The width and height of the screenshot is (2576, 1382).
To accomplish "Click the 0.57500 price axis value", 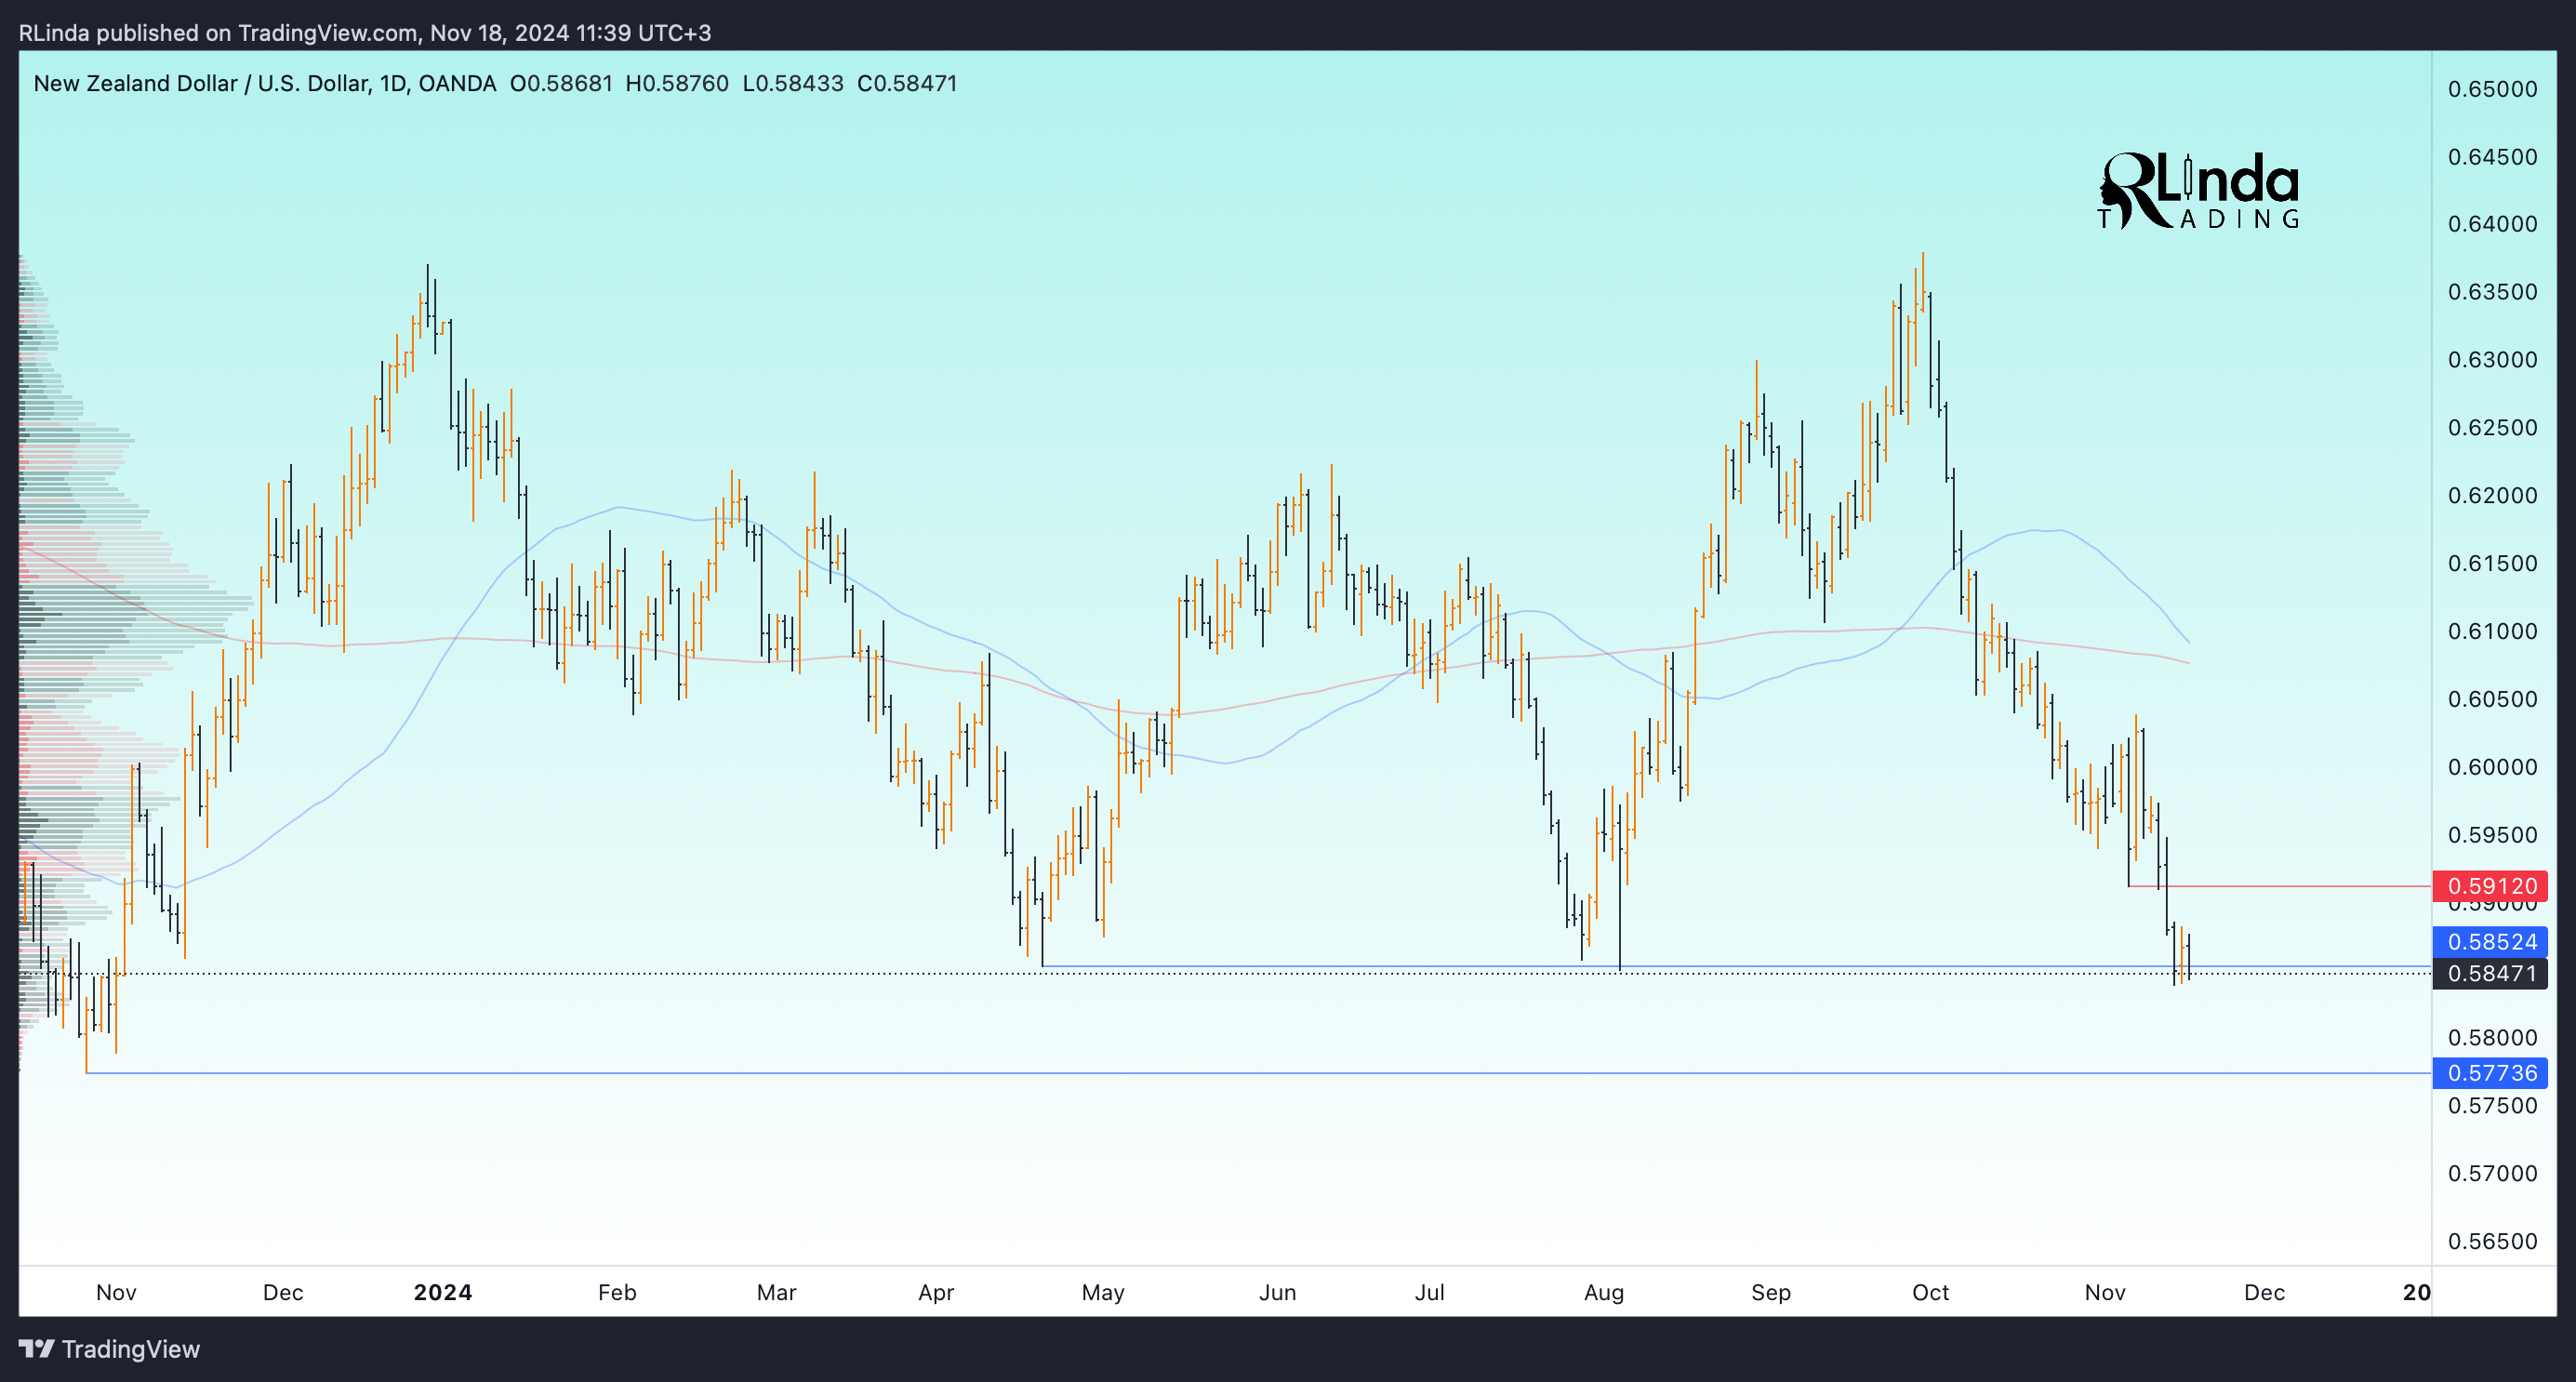I will [2492, 1106].
